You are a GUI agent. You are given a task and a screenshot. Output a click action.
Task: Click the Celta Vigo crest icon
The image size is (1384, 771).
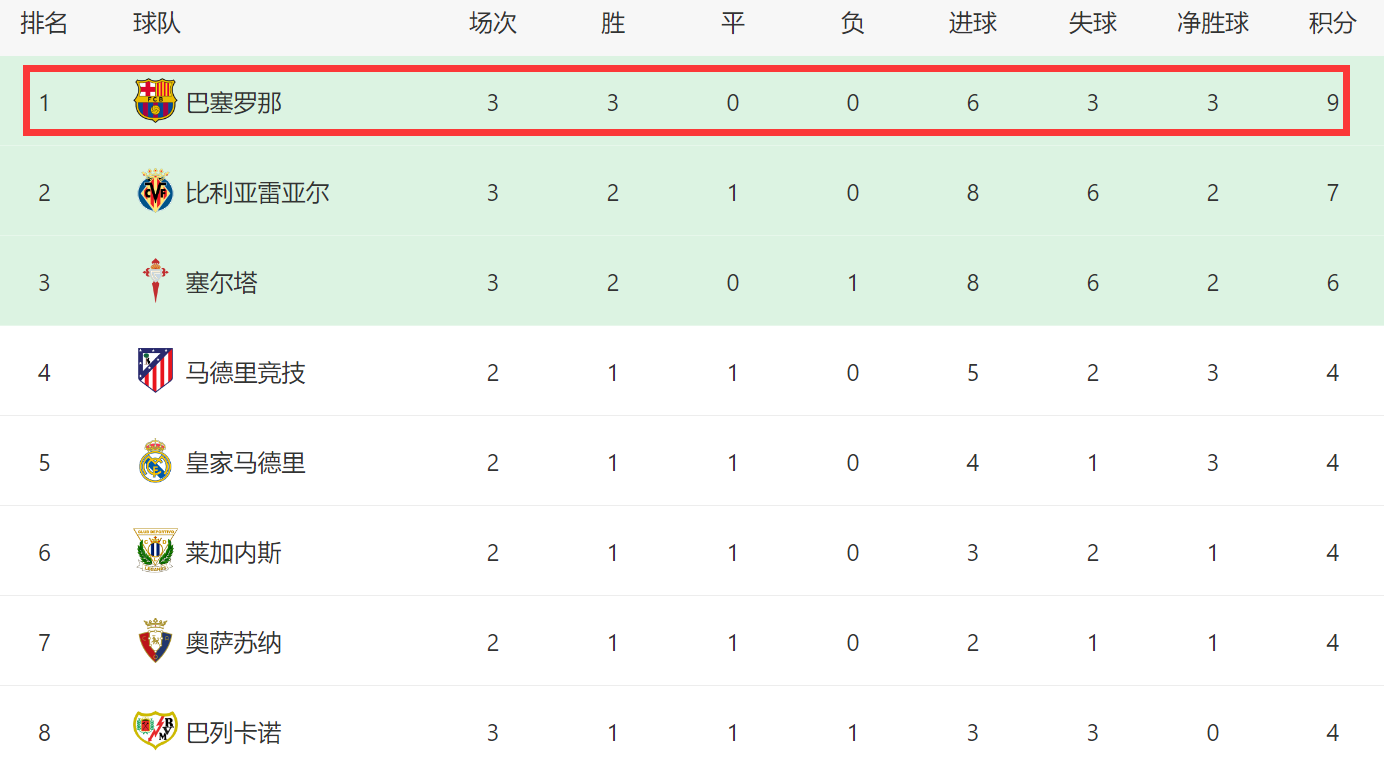pyautogui.click(x=155, y=281)
